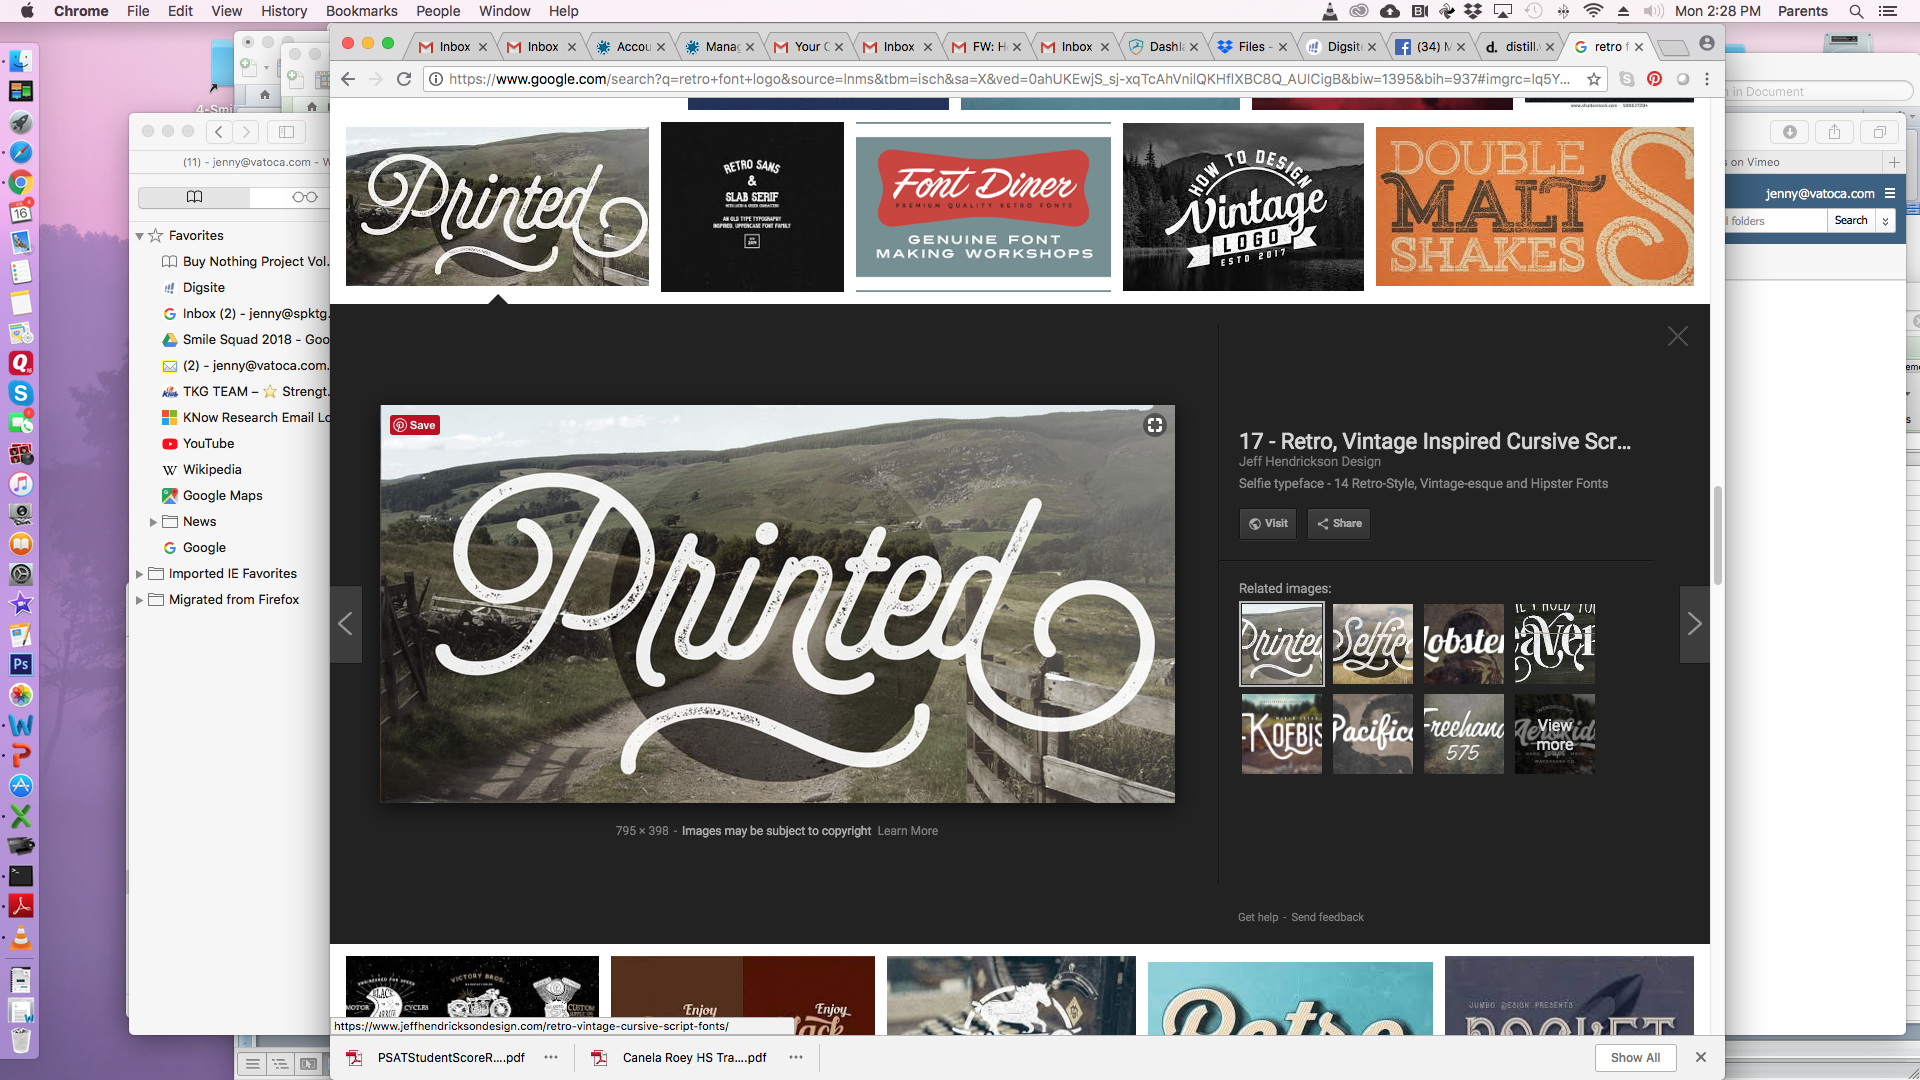Open the Bookmarks menu

(x=361, y=11)
